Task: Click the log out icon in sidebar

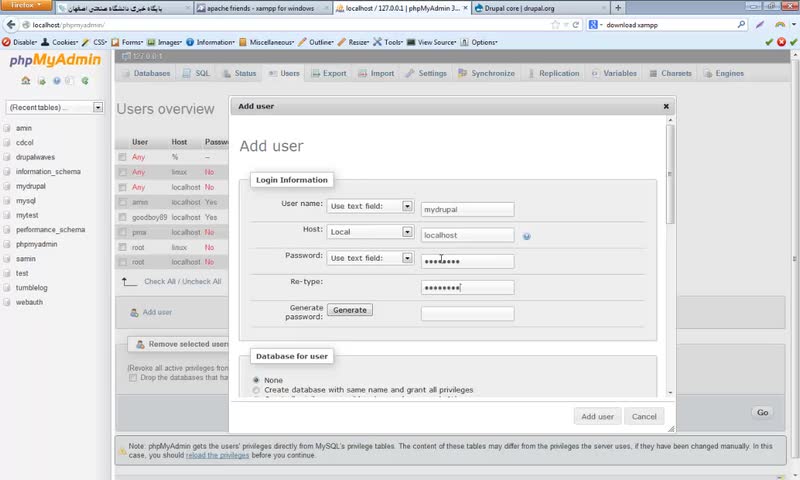Action: tap(41, 81)
